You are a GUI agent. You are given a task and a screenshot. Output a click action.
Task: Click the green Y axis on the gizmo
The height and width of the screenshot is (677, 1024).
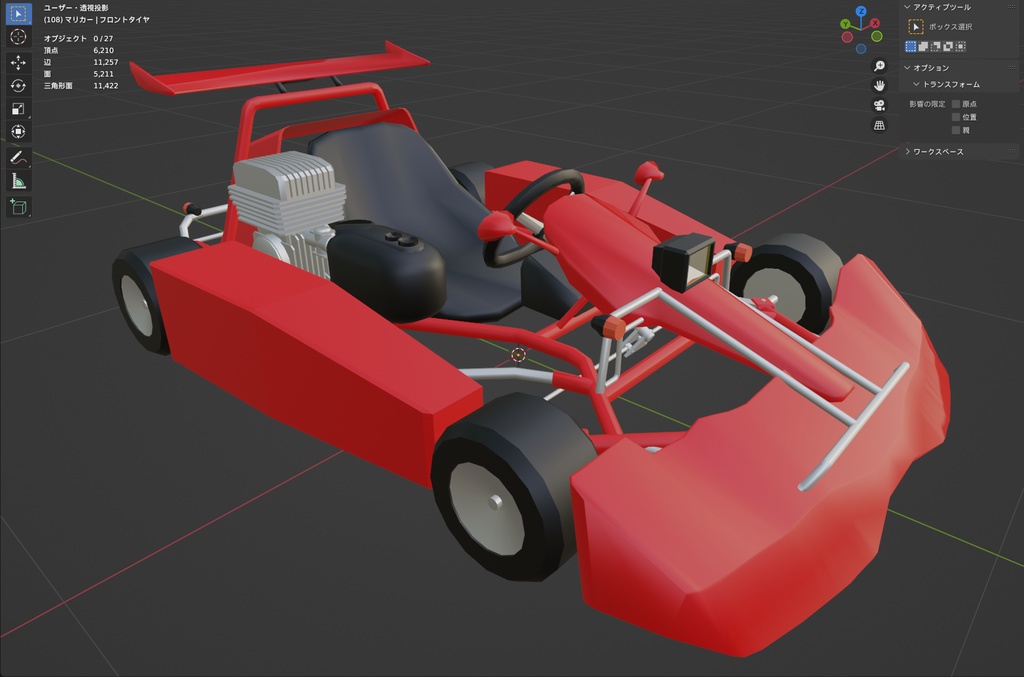[x=846, y=24]
